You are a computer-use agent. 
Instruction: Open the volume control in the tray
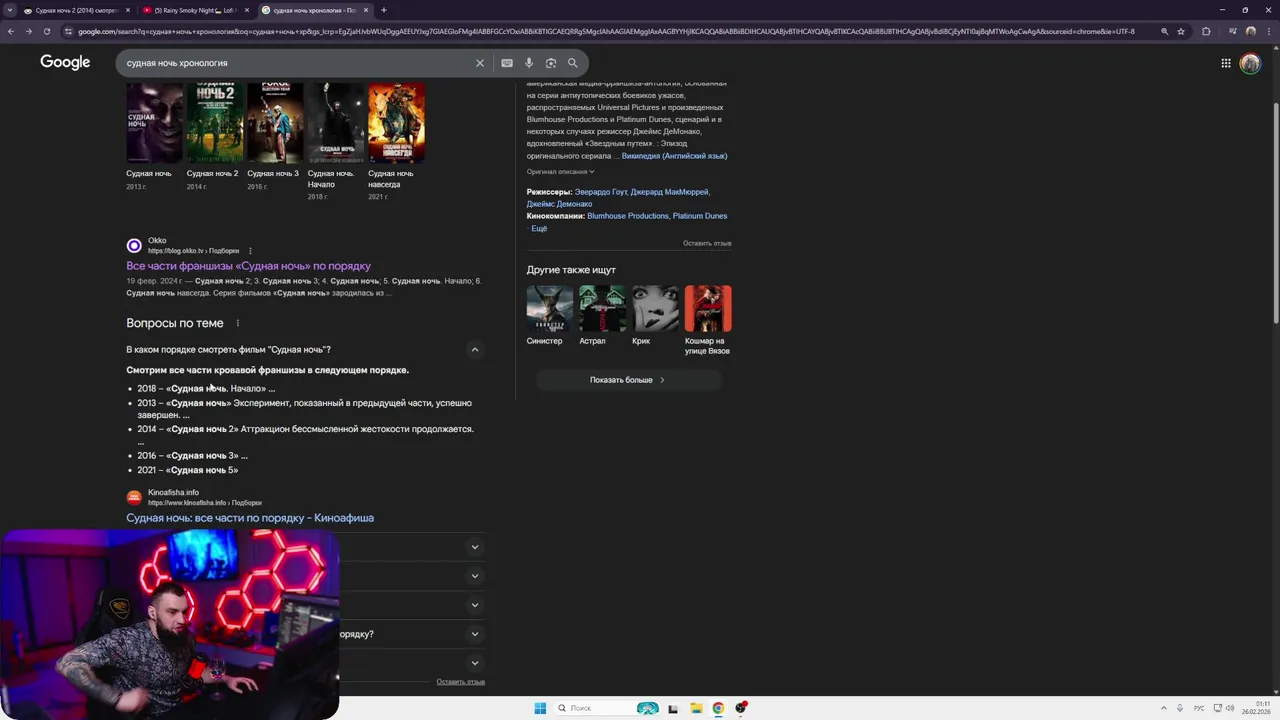click(x=1229, y=708)
